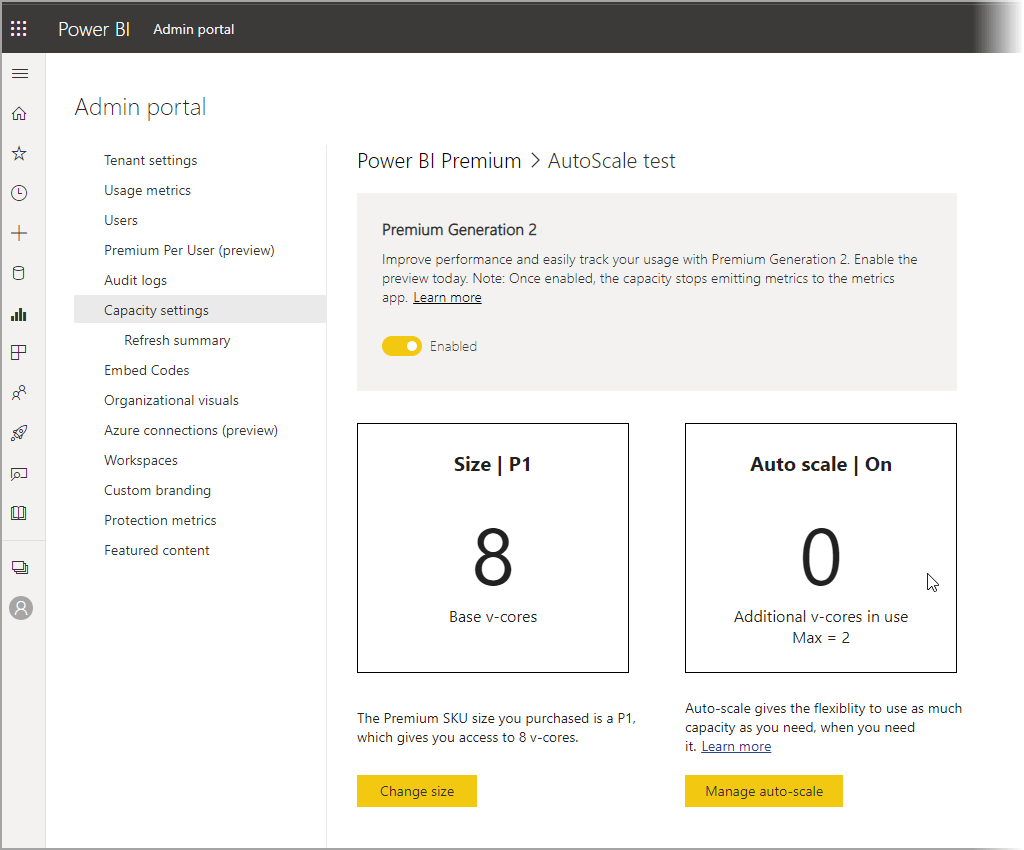The image size is (1024, 850).
Task: Click the 'Premium Generation 2' heading
Action: point(459,230)
